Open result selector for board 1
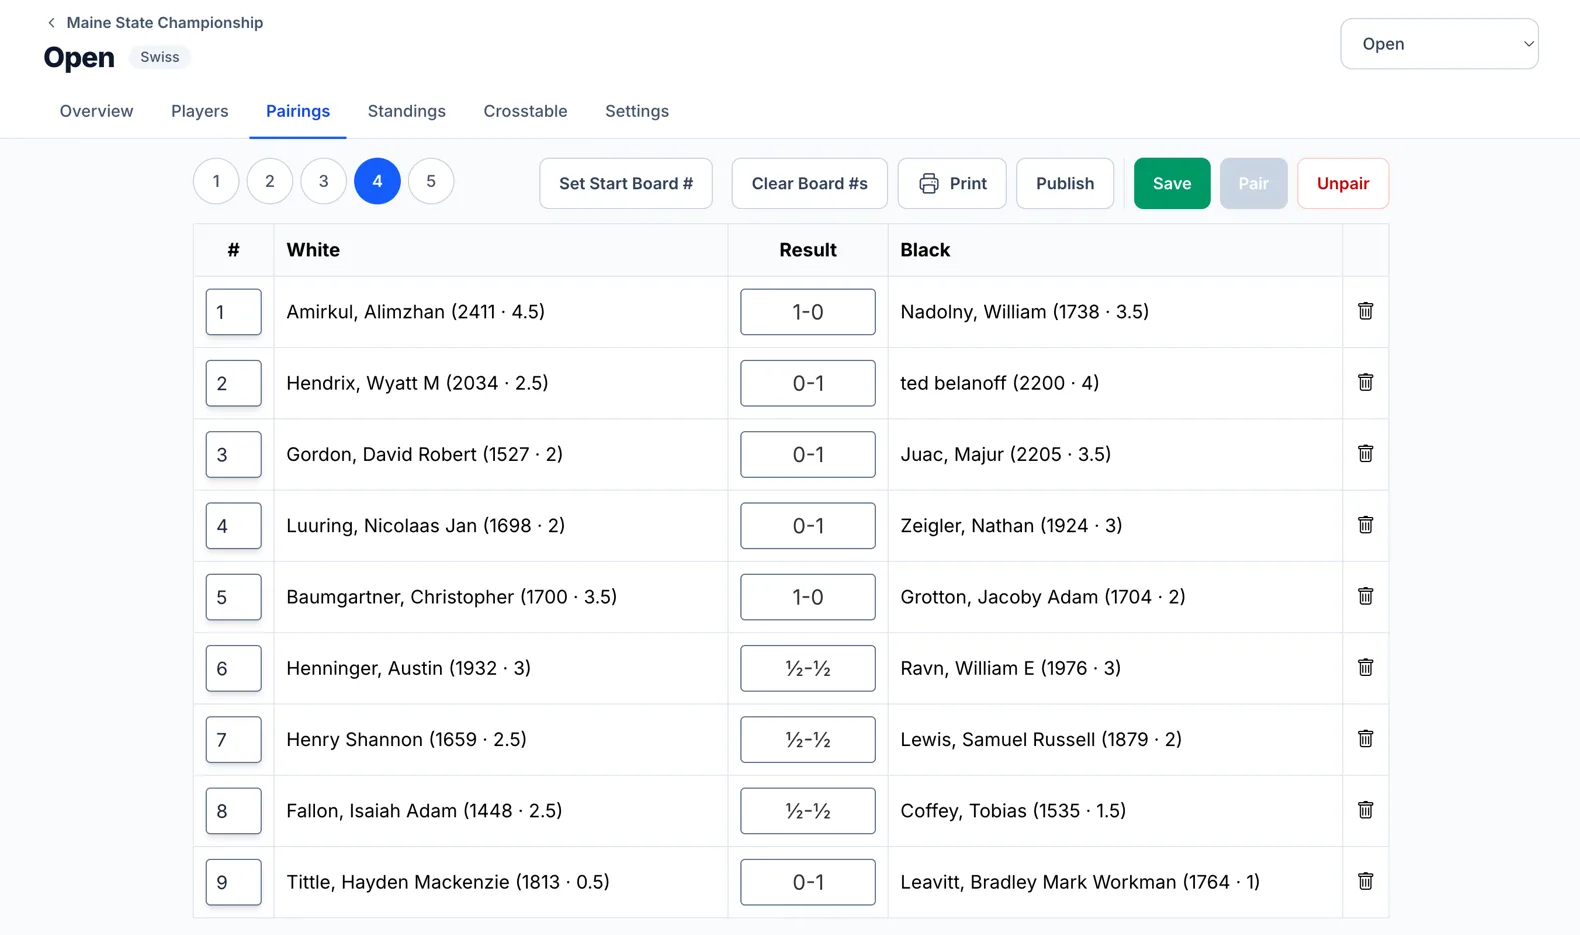 click(808, 312)
